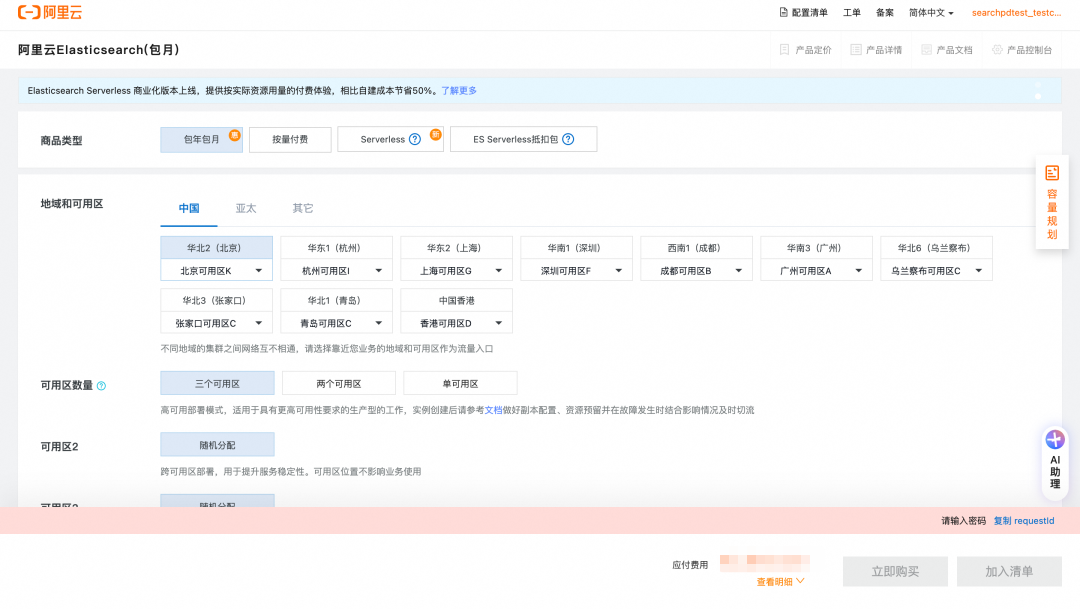The width and height of the screenshot is (1080, 609).
Task: Open 香港可用区D dropdown
Action: click(x=456, y=323)
